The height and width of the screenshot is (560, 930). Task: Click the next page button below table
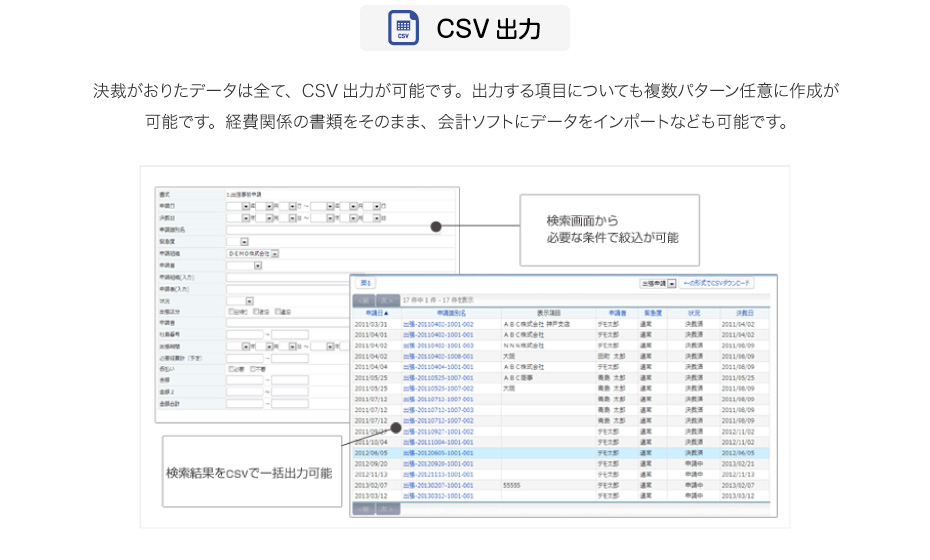pyautogui.click(x=389, y=508)
